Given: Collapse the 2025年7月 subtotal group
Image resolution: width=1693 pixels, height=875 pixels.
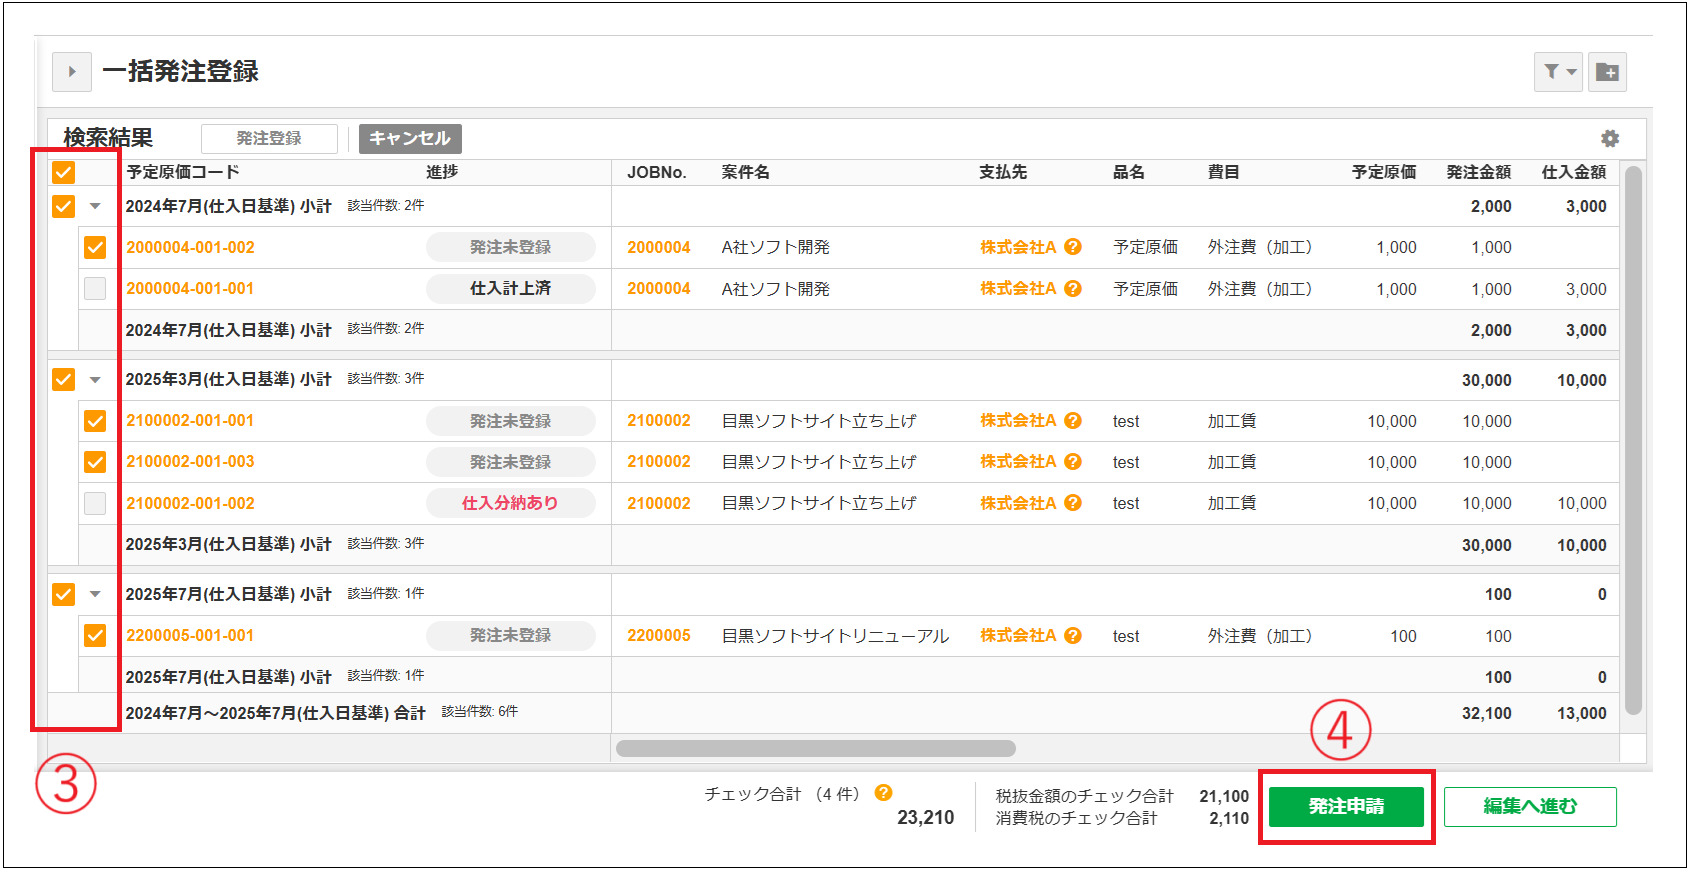Looking at the screenshot, I should [x=95, y=594].
